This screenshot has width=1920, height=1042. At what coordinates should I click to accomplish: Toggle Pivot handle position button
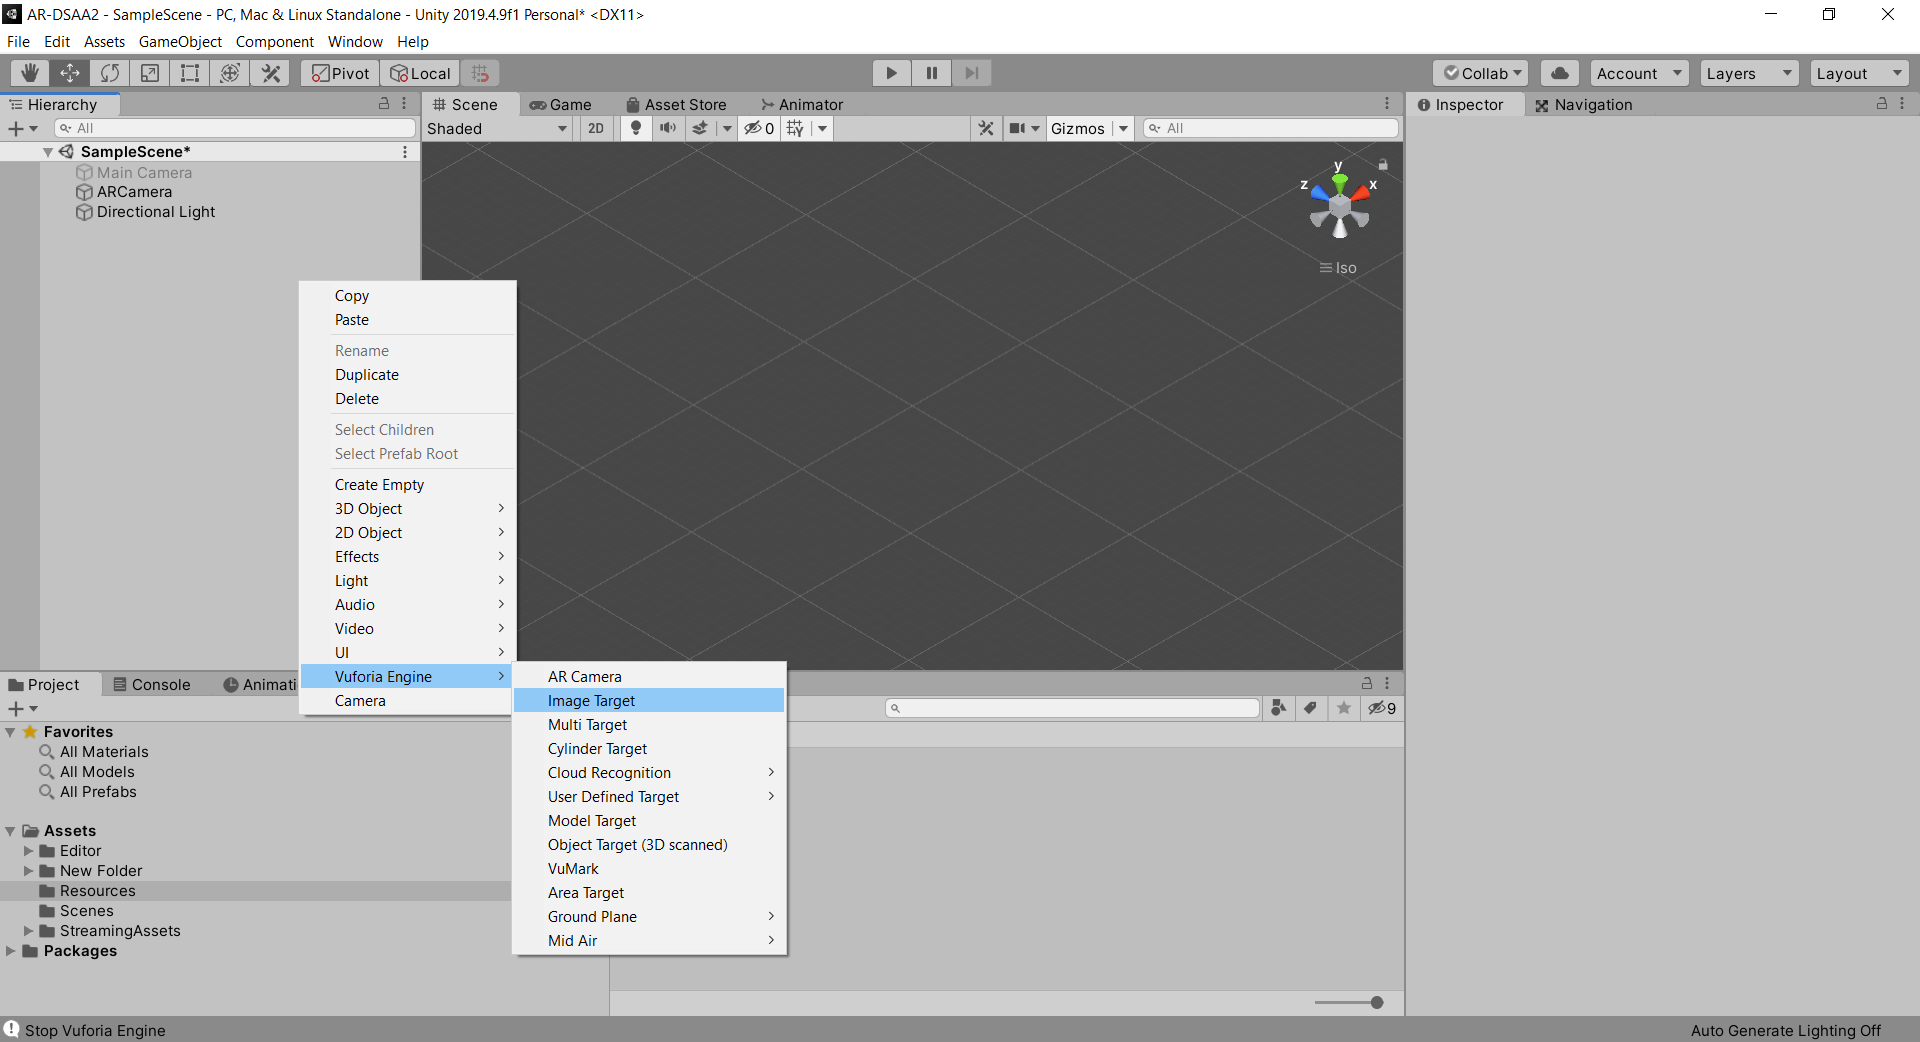(340, 73)
